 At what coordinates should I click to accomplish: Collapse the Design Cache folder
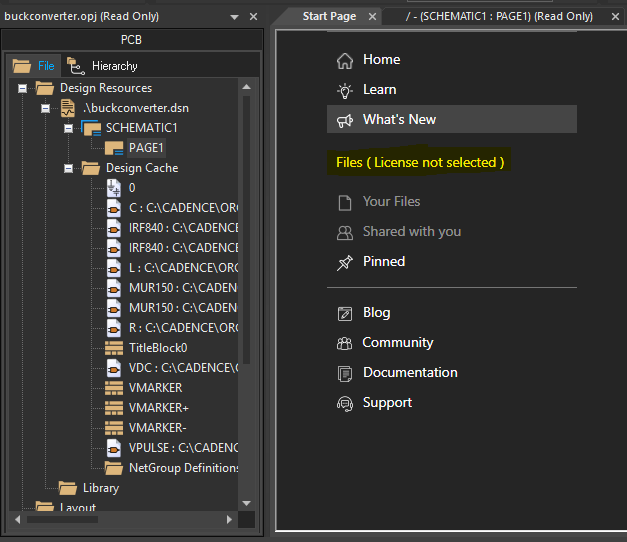68,168
